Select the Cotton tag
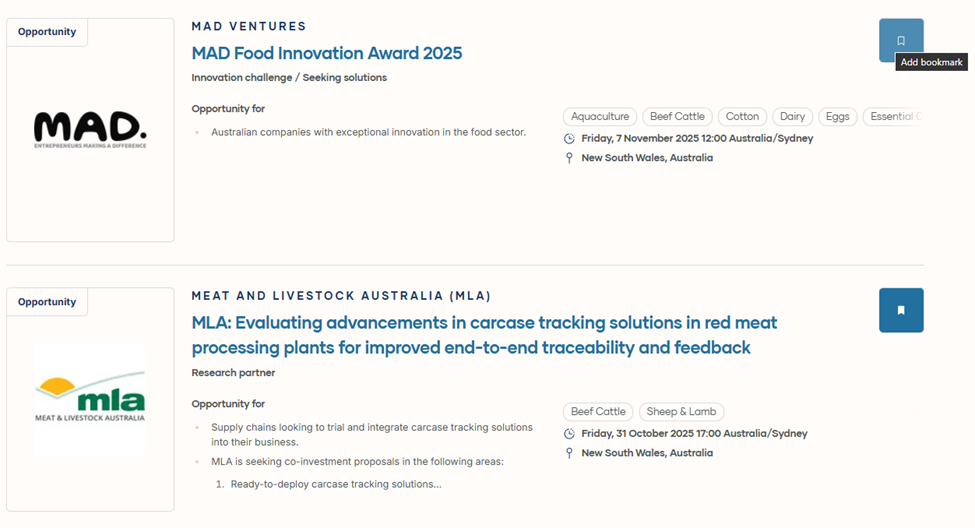 (x=743, y=117)
